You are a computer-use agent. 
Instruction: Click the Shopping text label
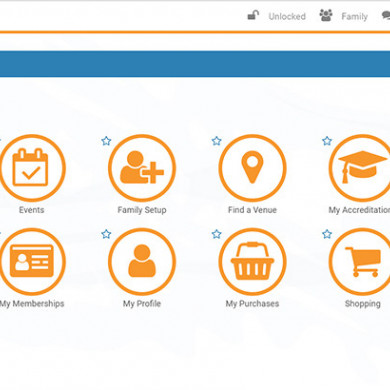363,304
